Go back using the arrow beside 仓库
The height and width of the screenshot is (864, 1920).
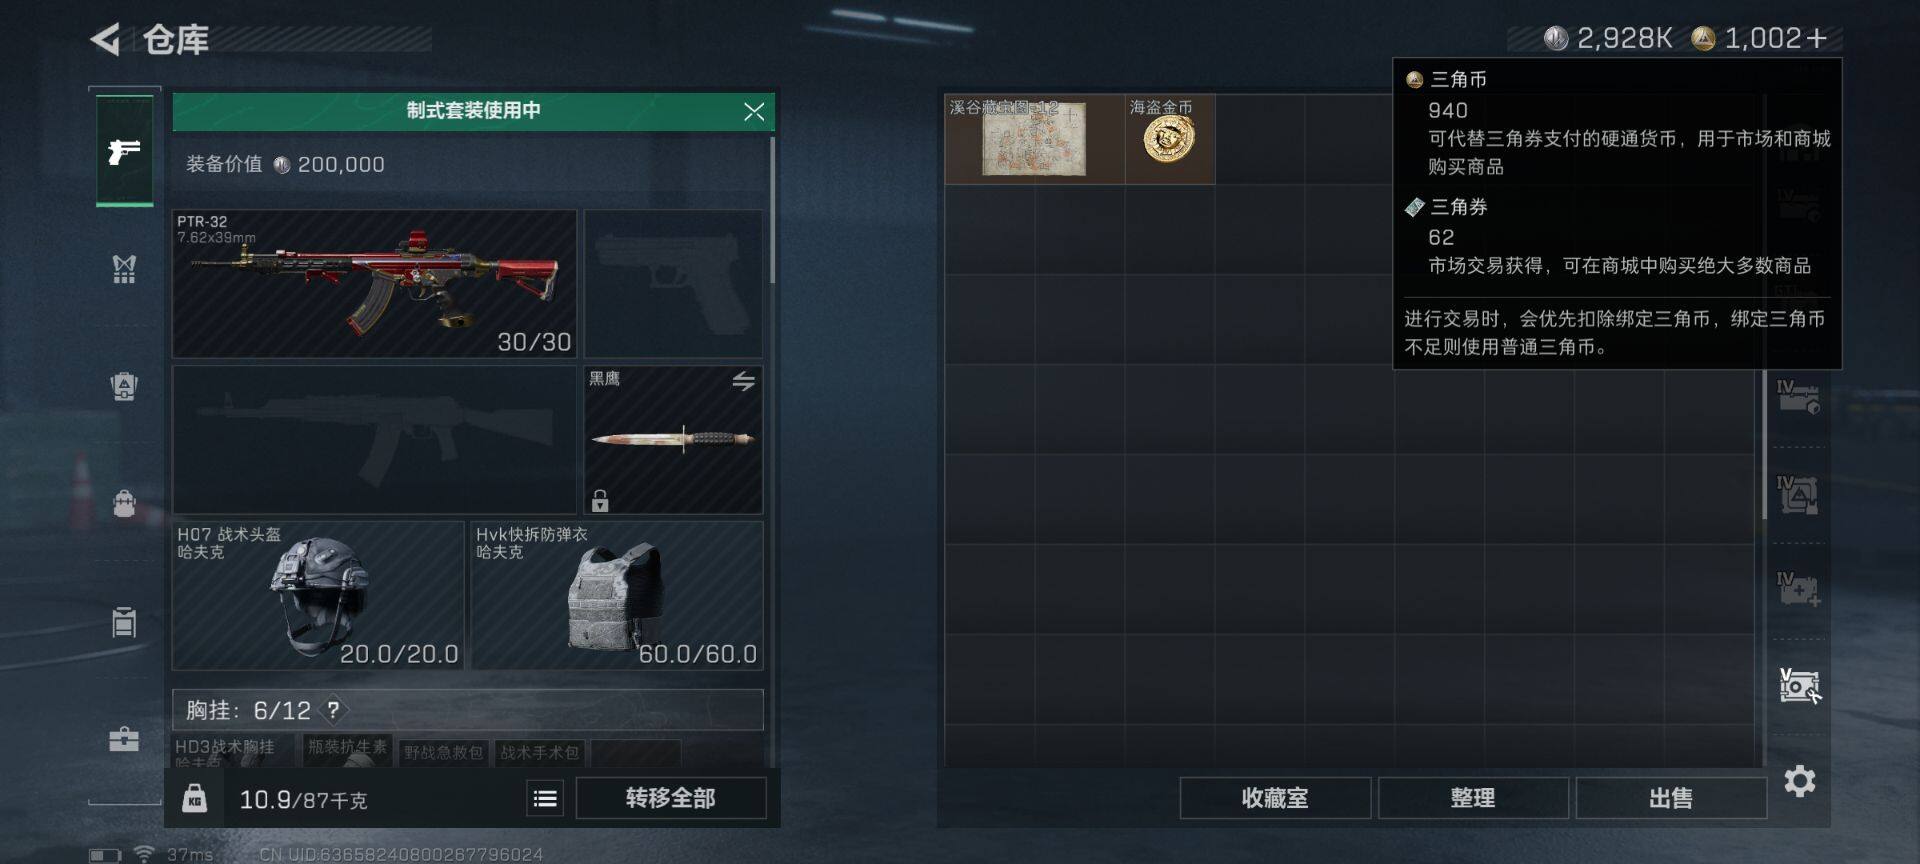pyautogui.click(x=106, y=40)
